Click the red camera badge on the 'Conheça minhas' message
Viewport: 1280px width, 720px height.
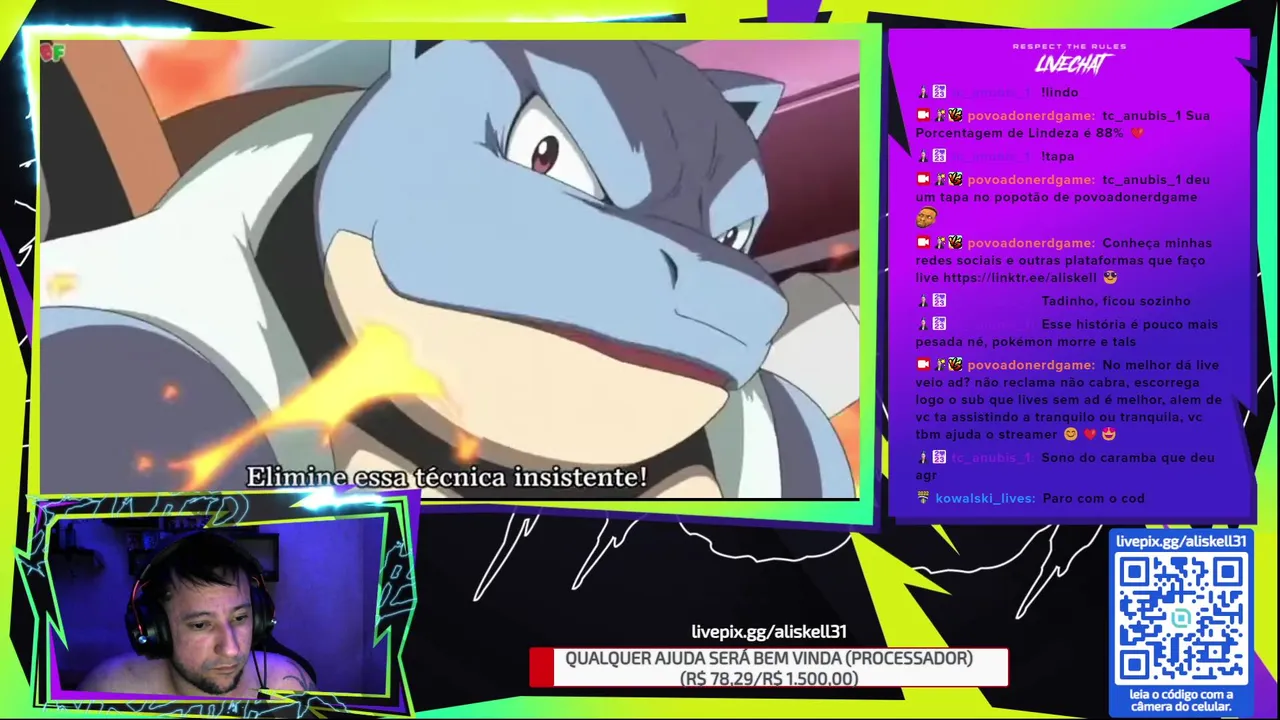pos(923,243)
